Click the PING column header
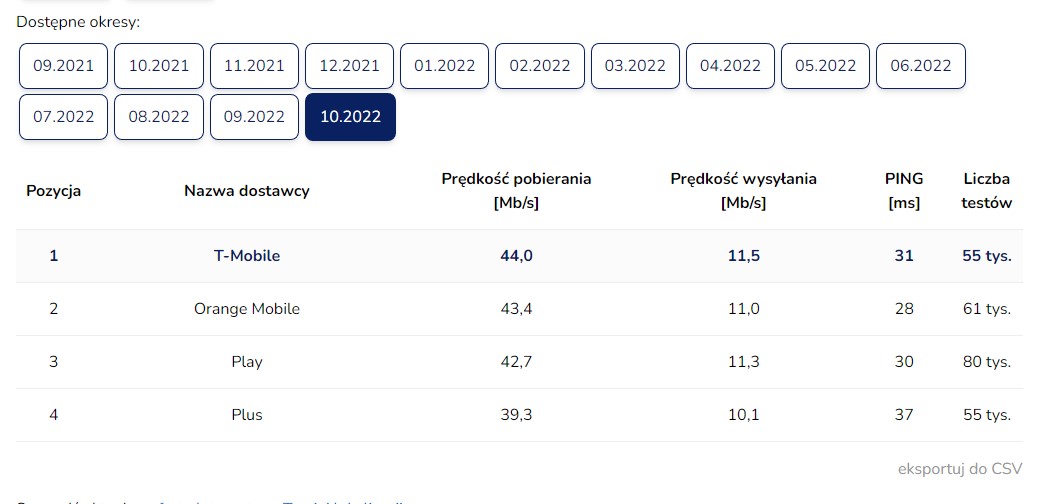Screen dimensions: 1046x504 coord(904,190)
